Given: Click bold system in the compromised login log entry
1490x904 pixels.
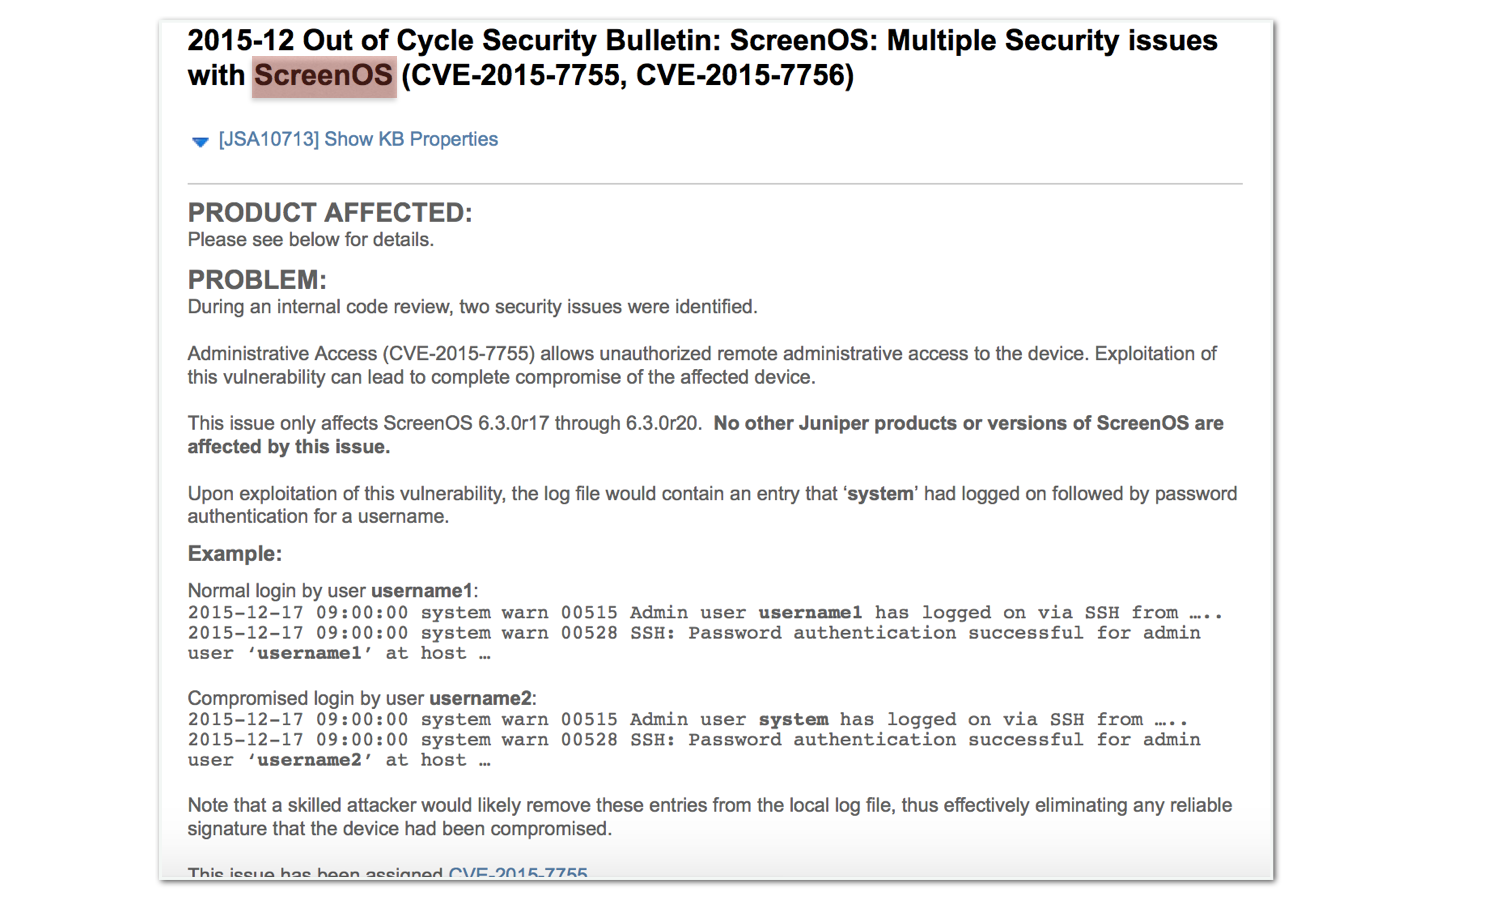Looking at the screenshot, I should (x=793, y=720).
